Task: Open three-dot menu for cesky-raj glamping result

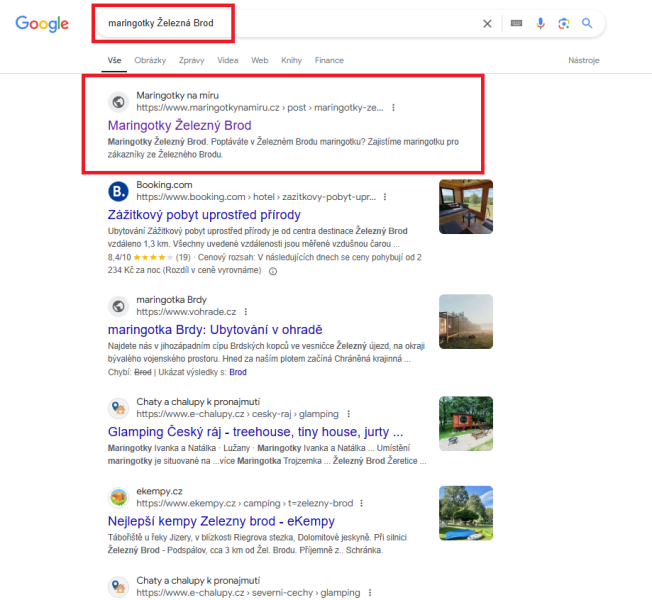Action: pyautogui.click(x=348, y=414)
